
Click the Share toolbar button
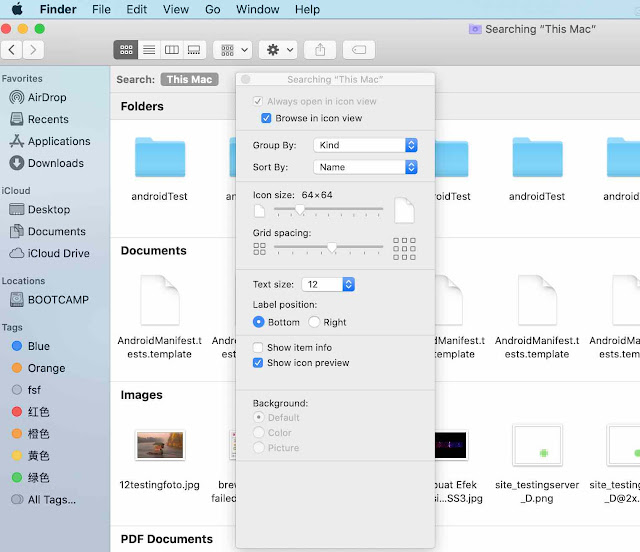click(x=320, y=50)
